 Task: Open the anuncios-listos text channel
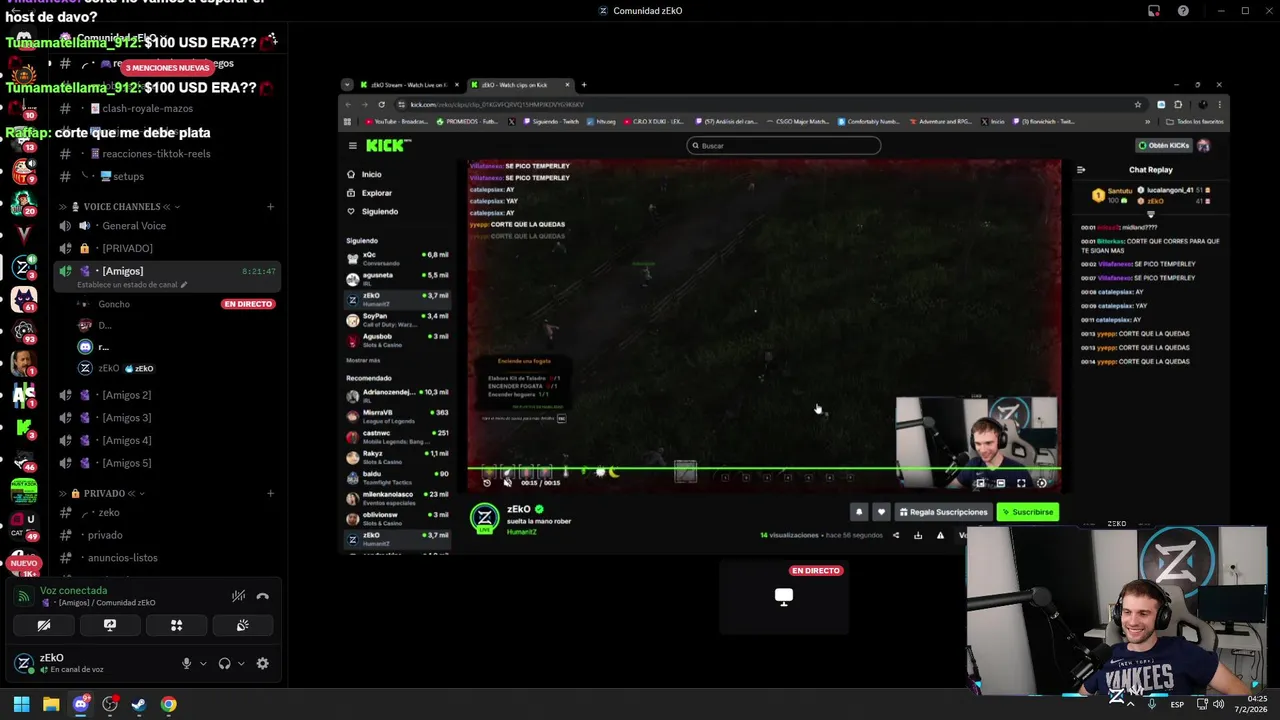click(122, 558)
